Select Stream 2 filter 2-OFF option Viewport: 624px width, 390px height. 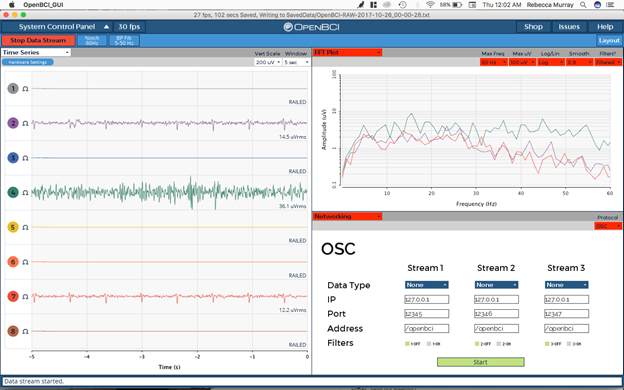tap(477, 343)
